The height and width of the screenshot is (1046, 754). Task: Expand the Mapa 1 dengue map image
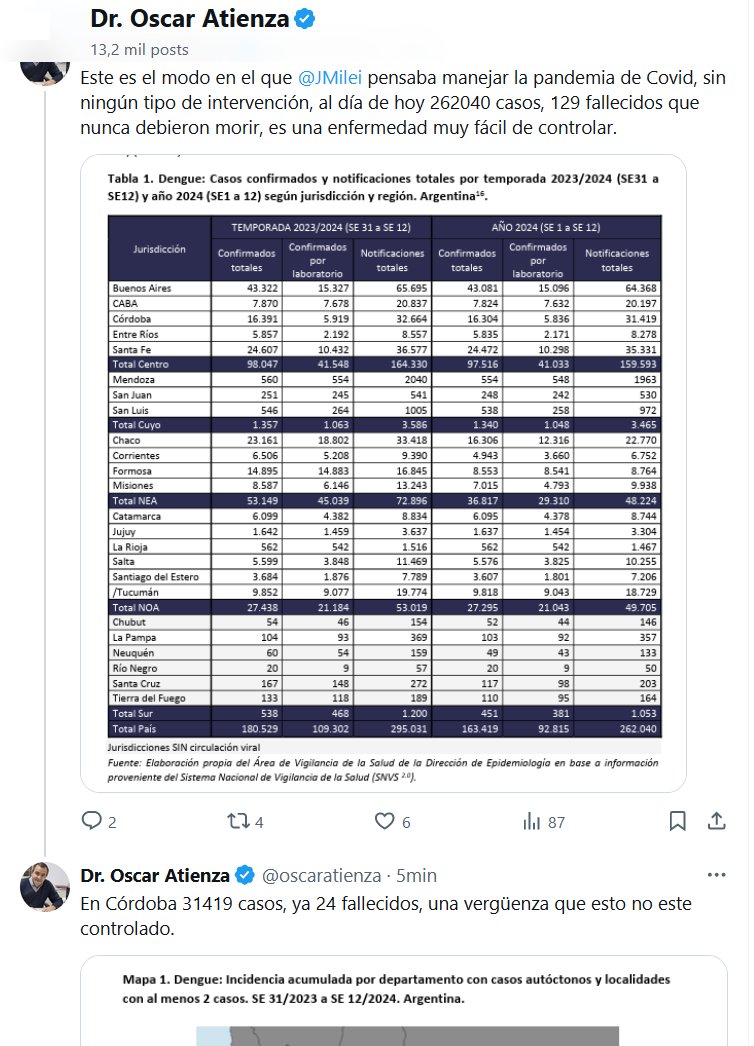click(403, 1000)
